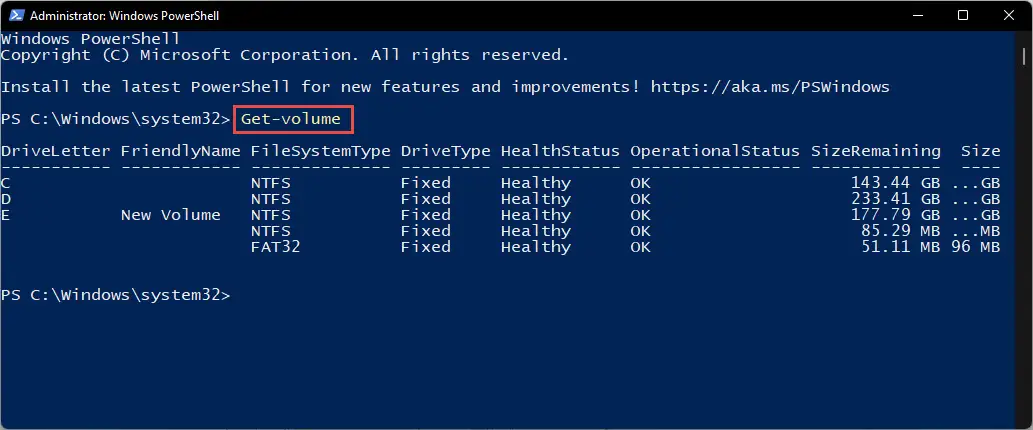Click the PowerShell icon in title bar
The height and width of the screenshot is (430, 1033).
pos(16,15)
